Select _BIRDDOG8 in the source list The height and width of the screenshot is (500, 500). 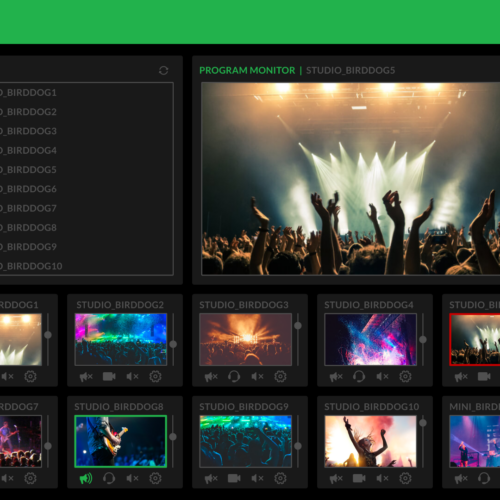pyautogui.click(x=28, y=228)
